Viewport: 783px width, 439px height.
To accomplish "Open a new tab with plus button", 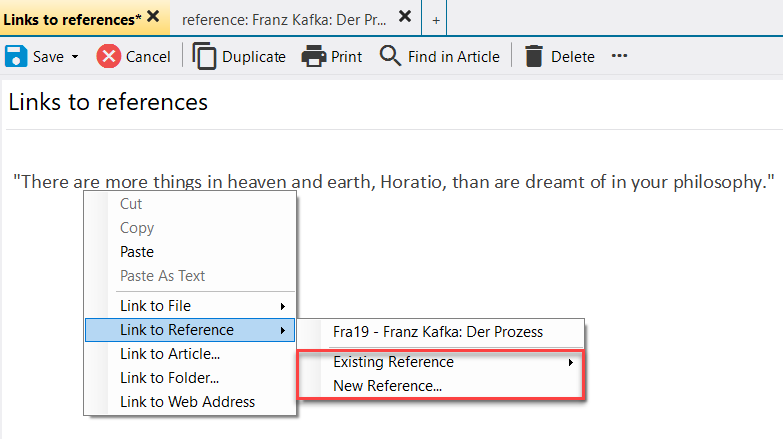I will [436, 18].
